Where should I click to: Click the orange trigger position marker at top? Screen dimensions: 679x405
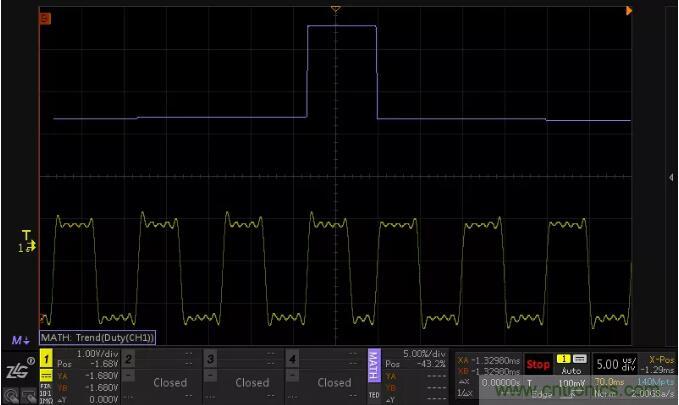(336, 10)
